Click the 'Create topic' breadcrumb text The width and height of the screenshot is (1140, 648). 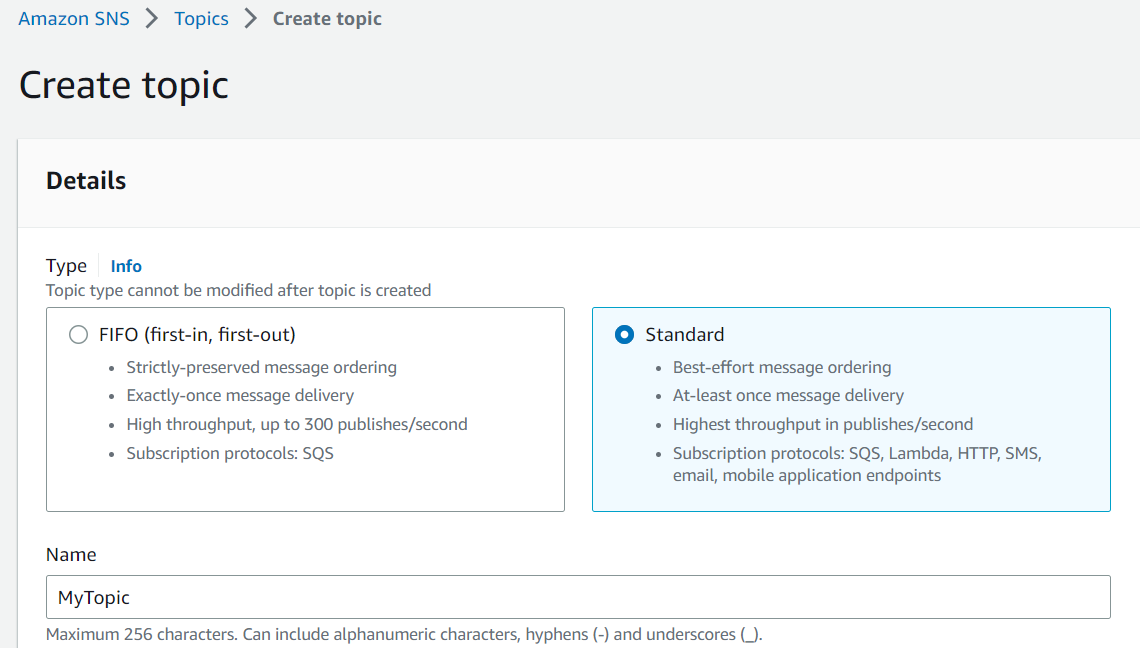327,18
